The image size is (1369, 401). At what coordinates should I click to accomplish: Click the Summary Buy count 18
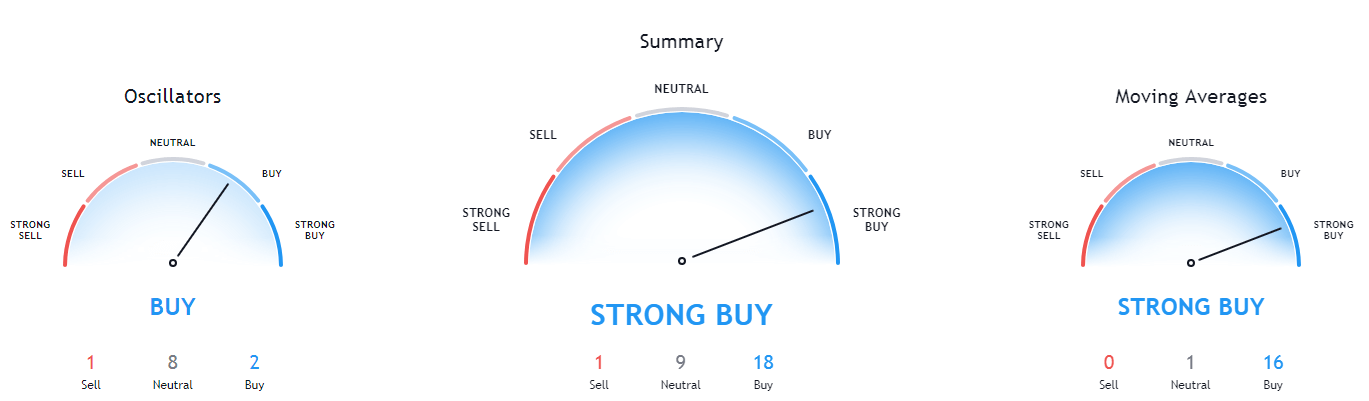pos(764,363)
